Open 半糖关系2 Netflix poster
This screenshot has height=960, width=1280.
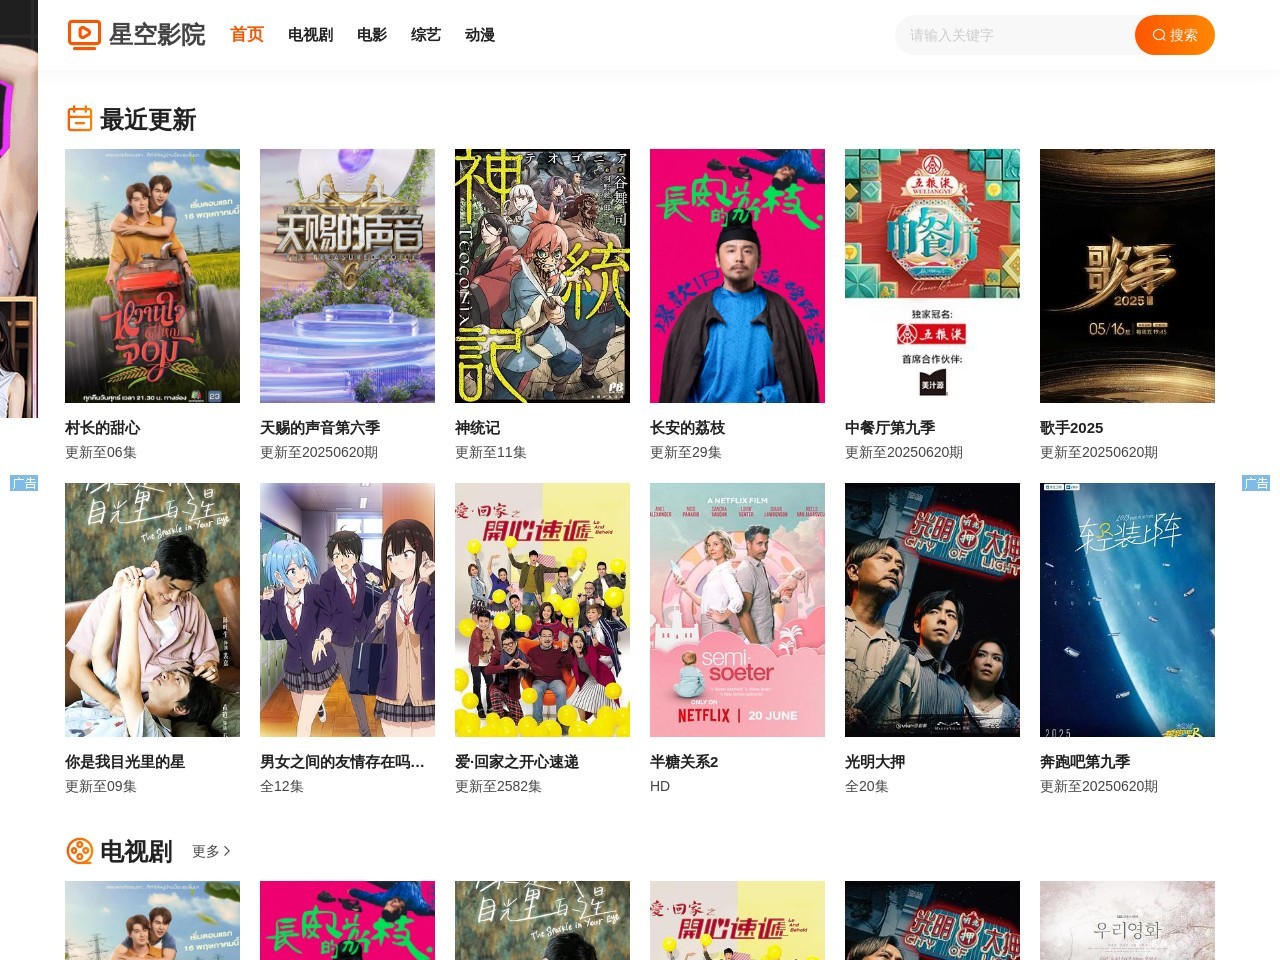click(x=737, y=610)
